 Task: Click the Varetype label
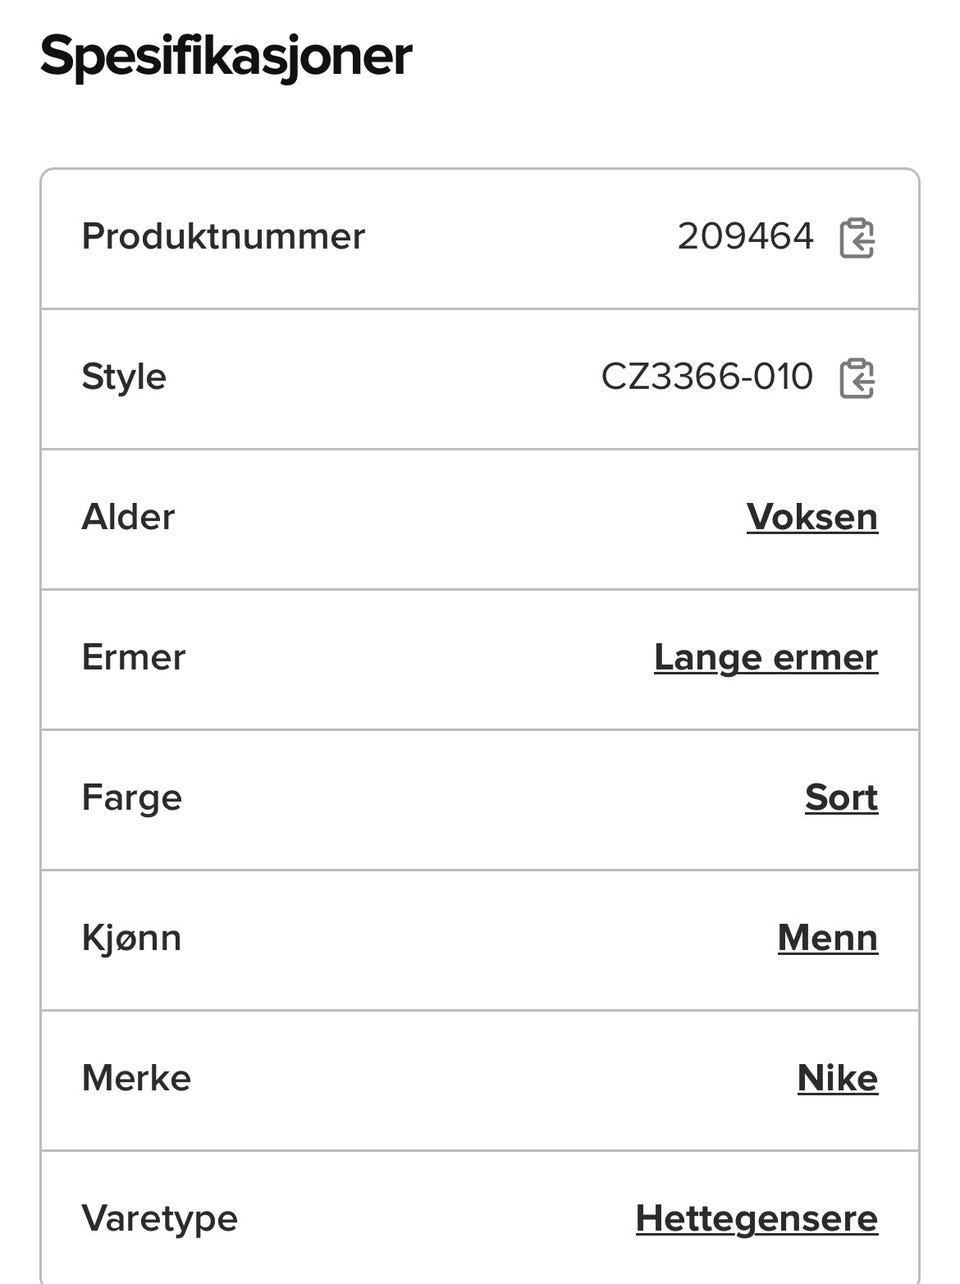pos(160,1219)
